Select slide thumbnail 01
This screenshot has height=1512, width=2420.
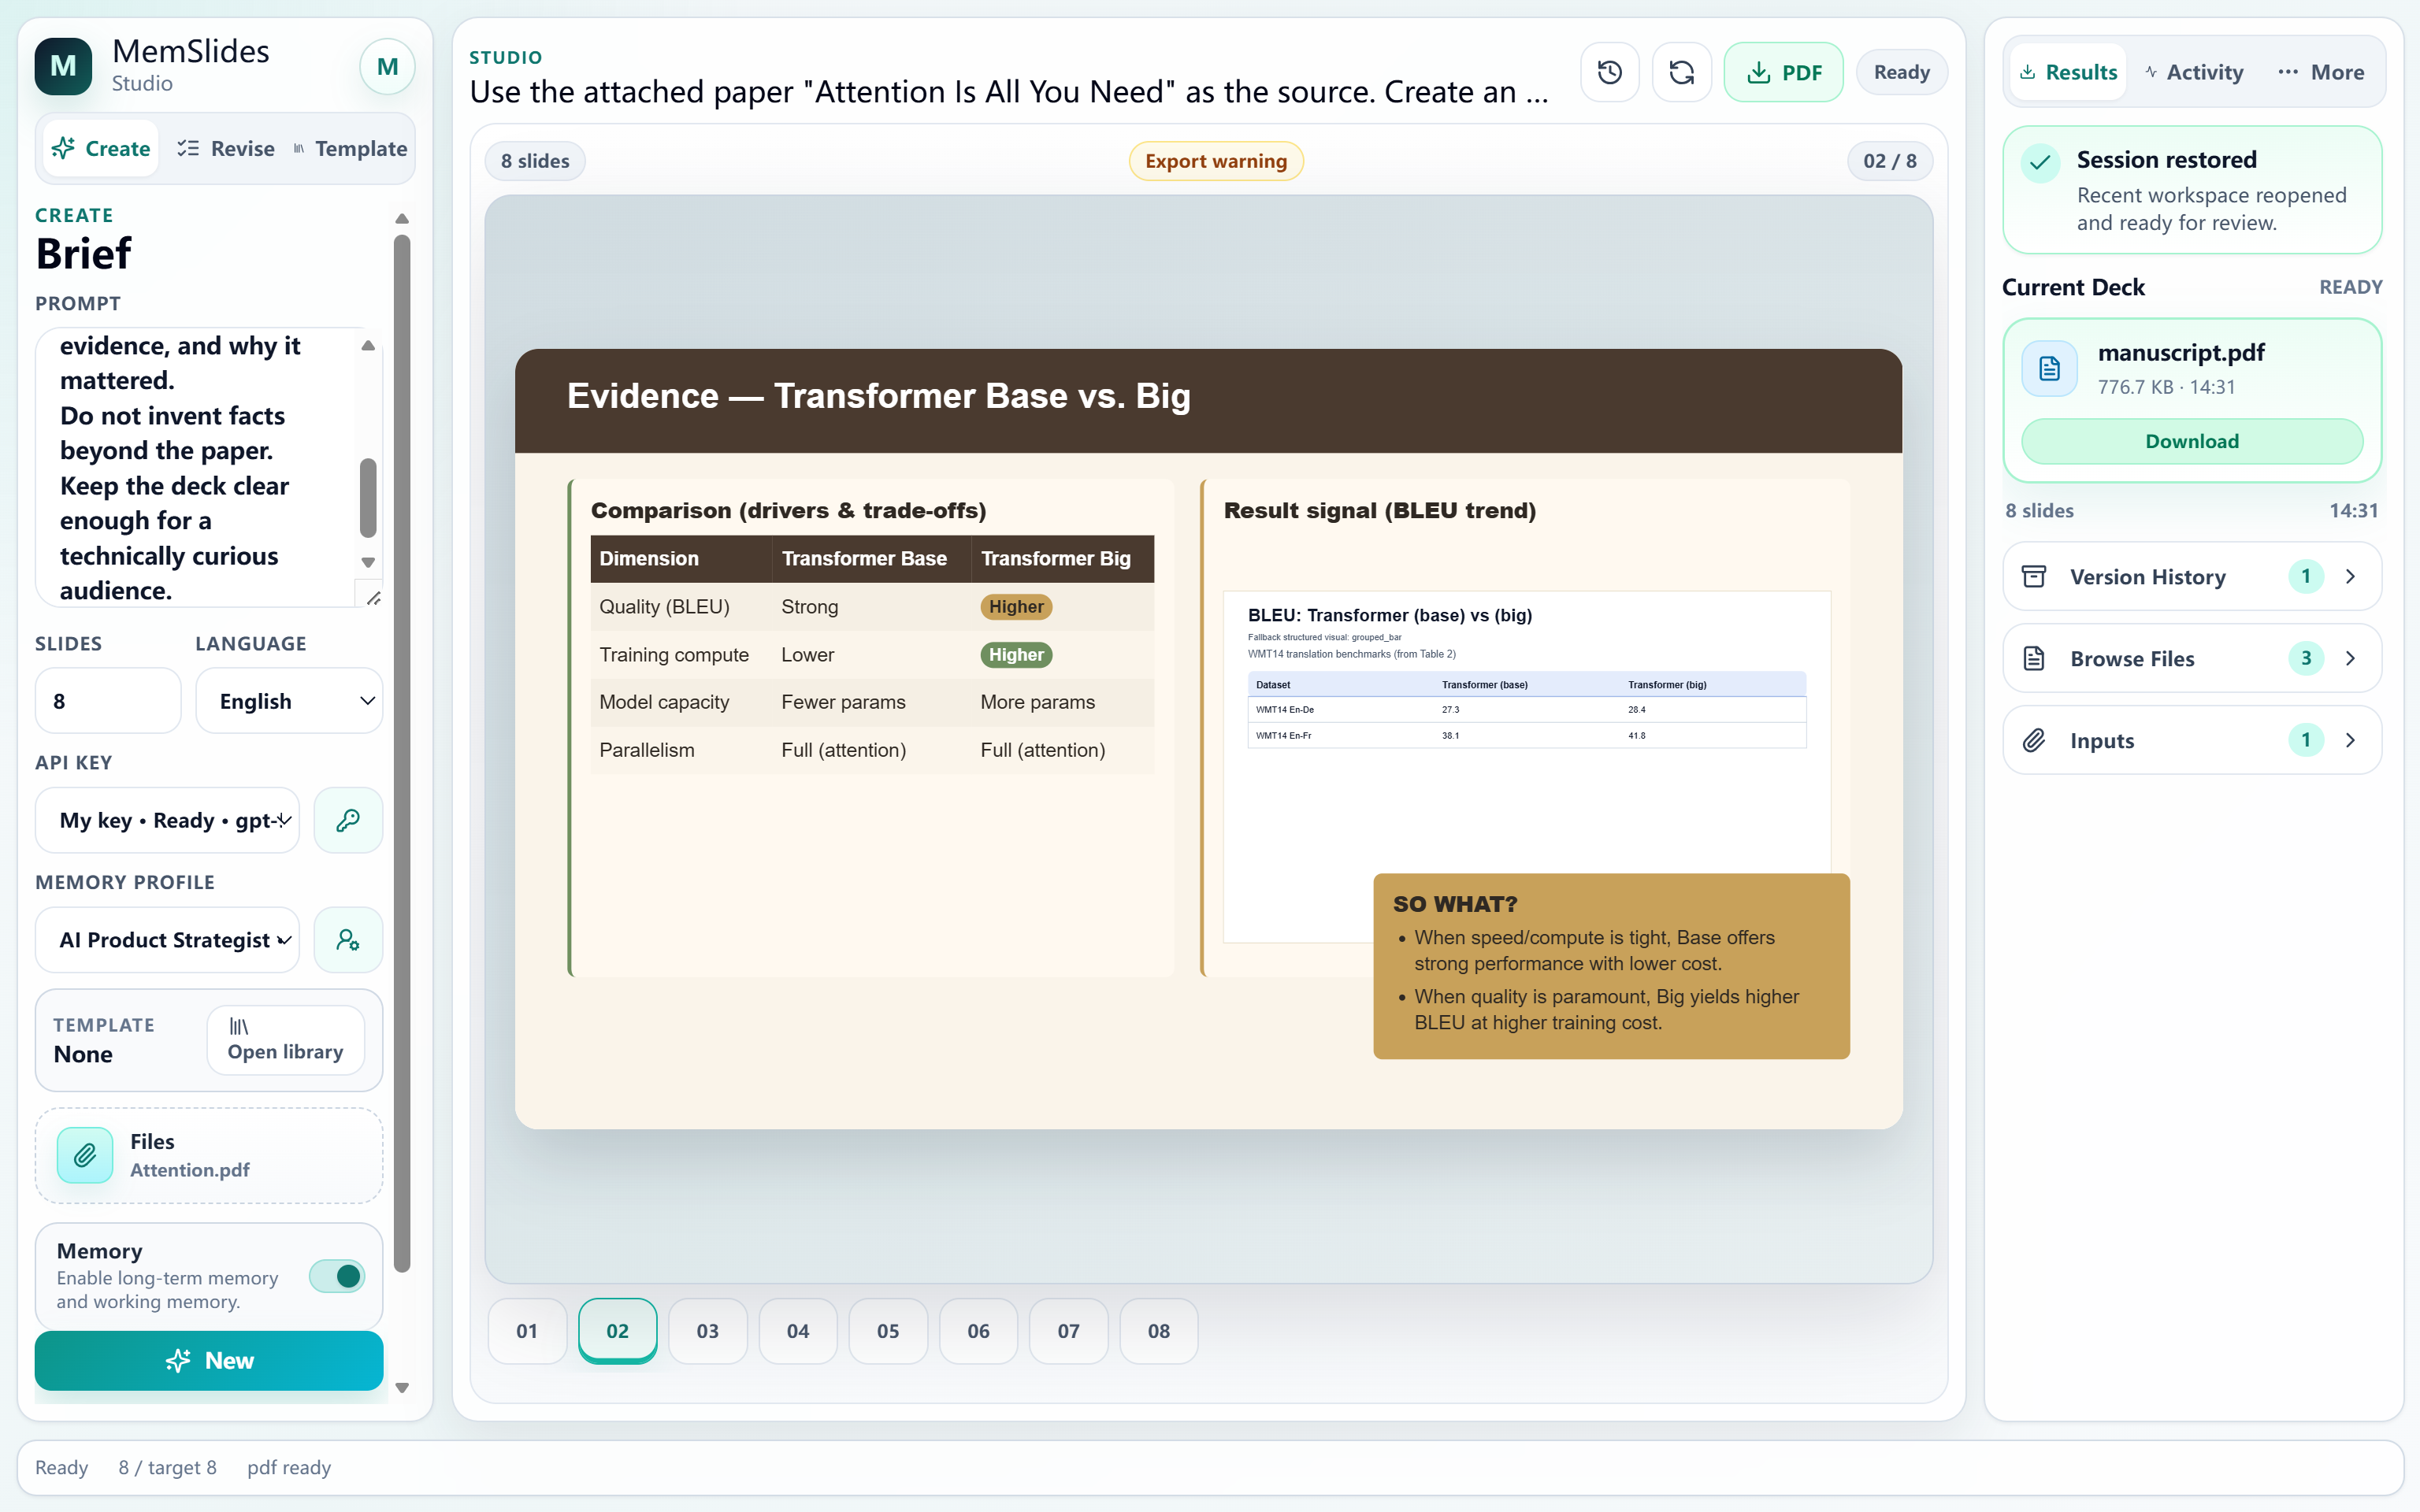tap(527, 1331)
